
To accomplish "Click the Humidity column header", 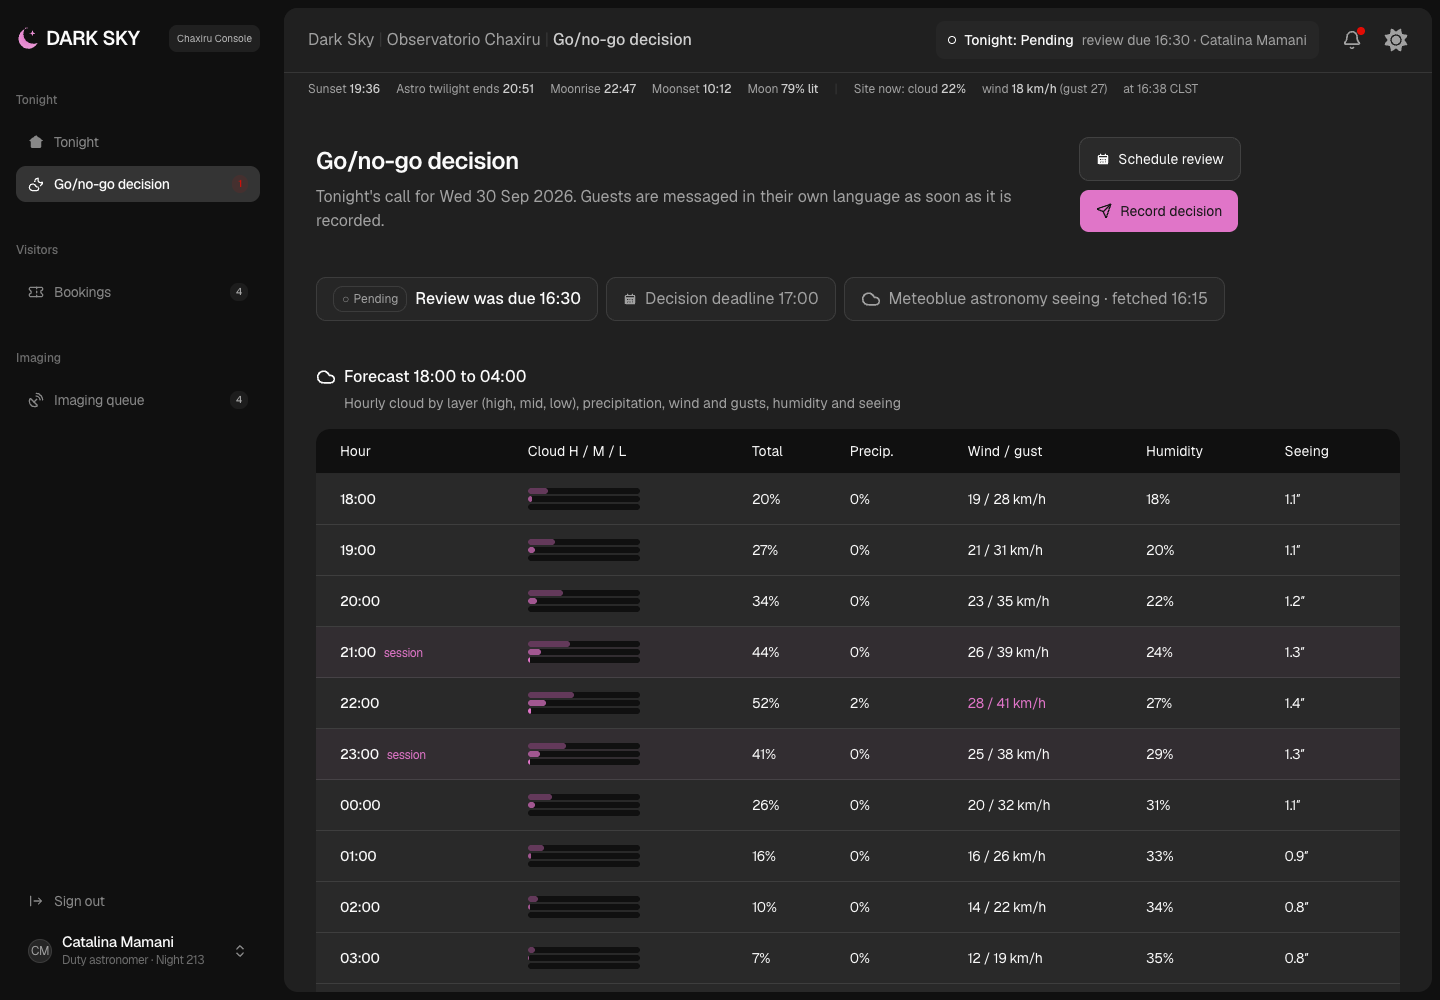I will (1174, 451).
